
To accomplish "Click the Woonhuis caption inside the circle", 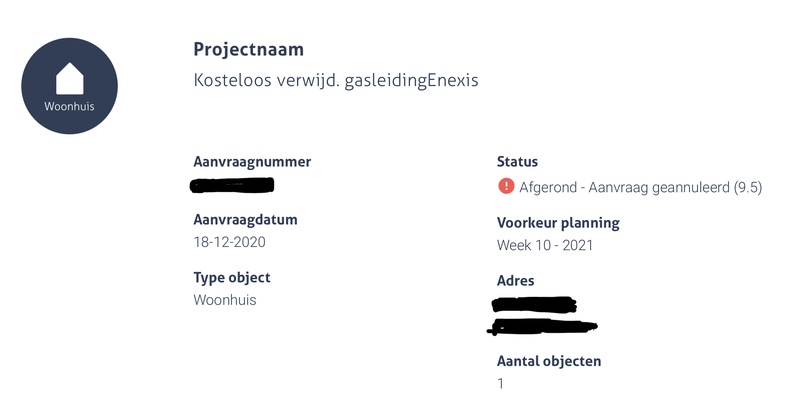I will [69, 106].
